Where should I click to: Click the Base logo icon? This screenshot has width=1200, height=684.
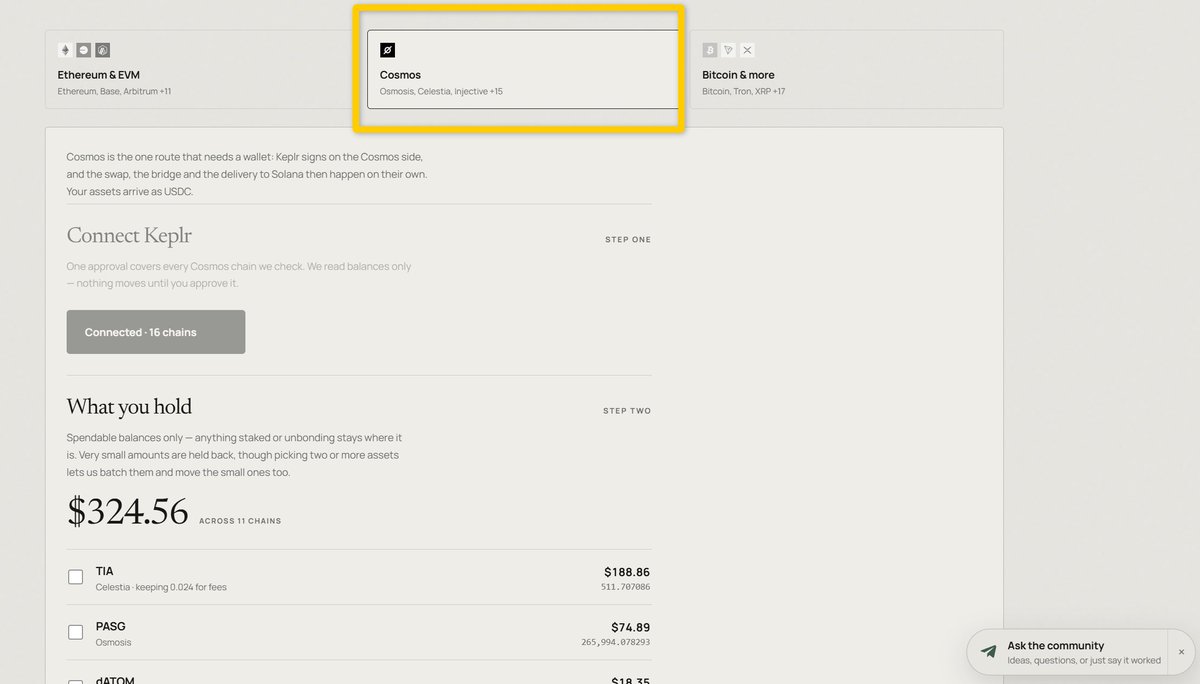[x=84, y=50]
